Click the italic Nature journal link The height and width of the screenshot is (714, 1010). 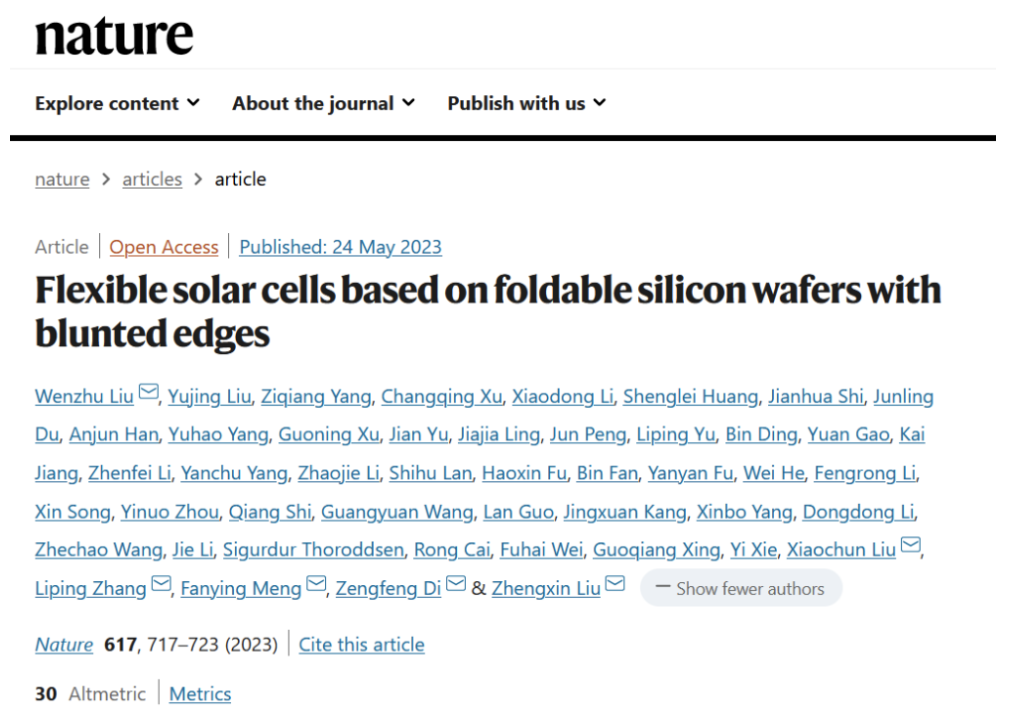click(64, 644)
